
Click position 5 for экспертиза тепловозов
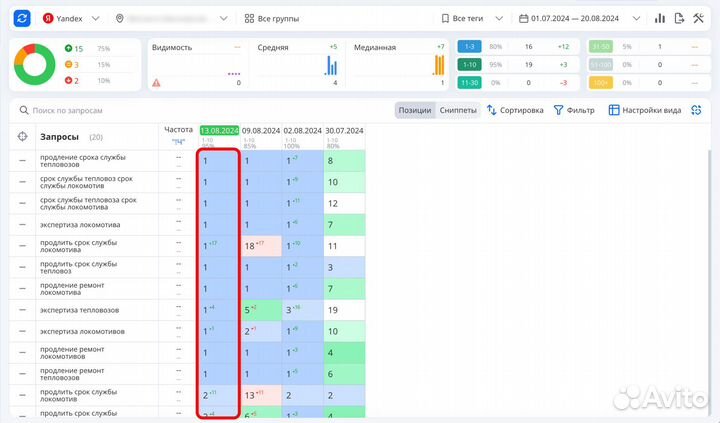tap(261, 310)
